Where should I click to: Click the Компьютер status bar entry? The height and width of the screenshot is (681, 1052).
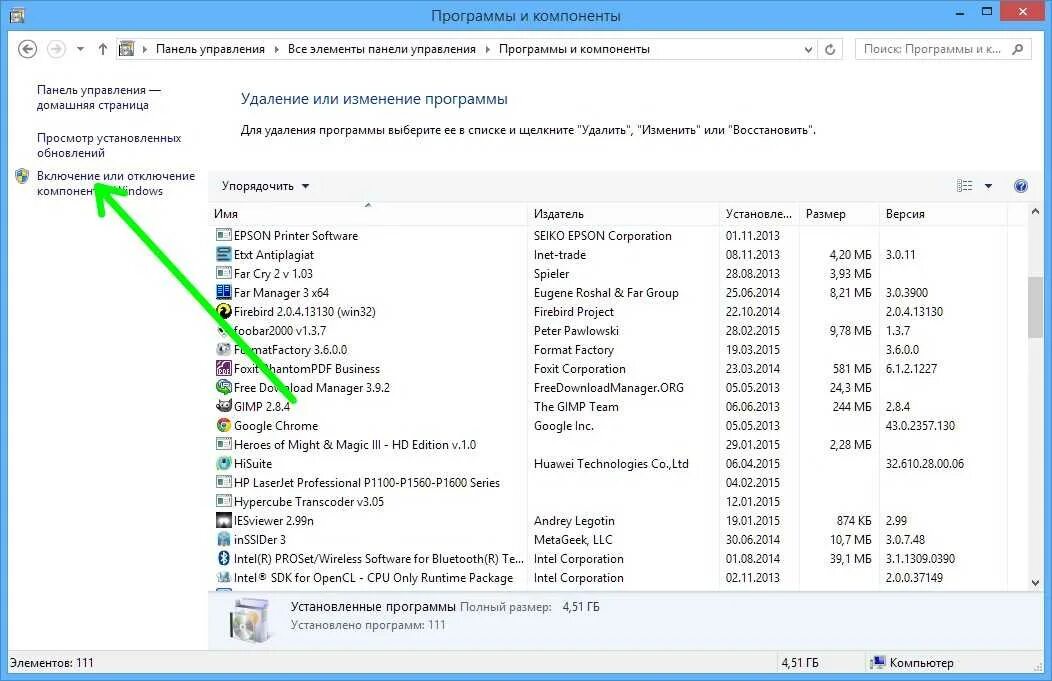point(912,663)
